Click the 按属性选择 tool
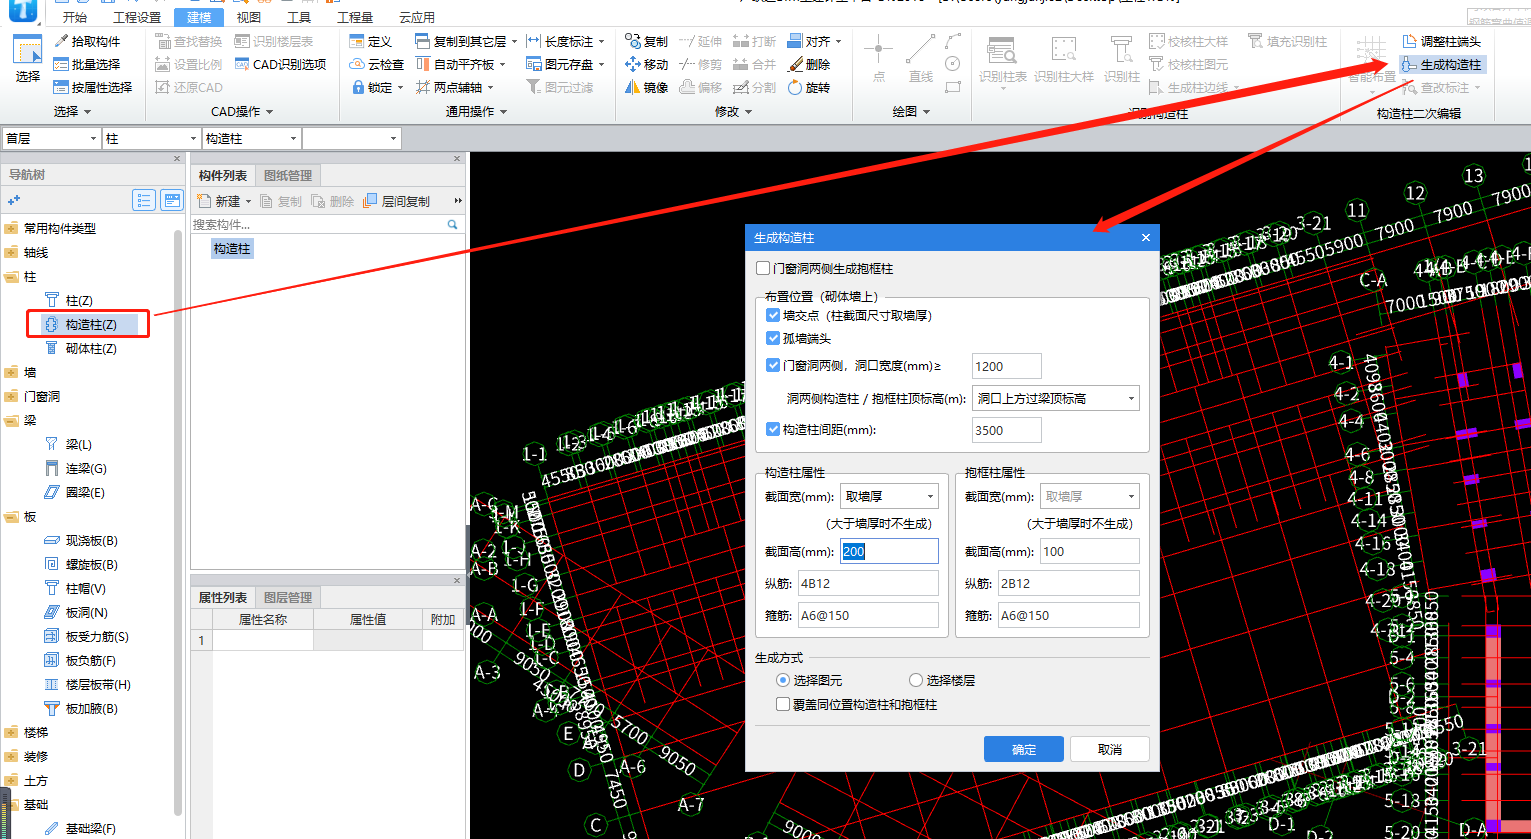This screenshot has width=1531, height=839. point(92,87)
